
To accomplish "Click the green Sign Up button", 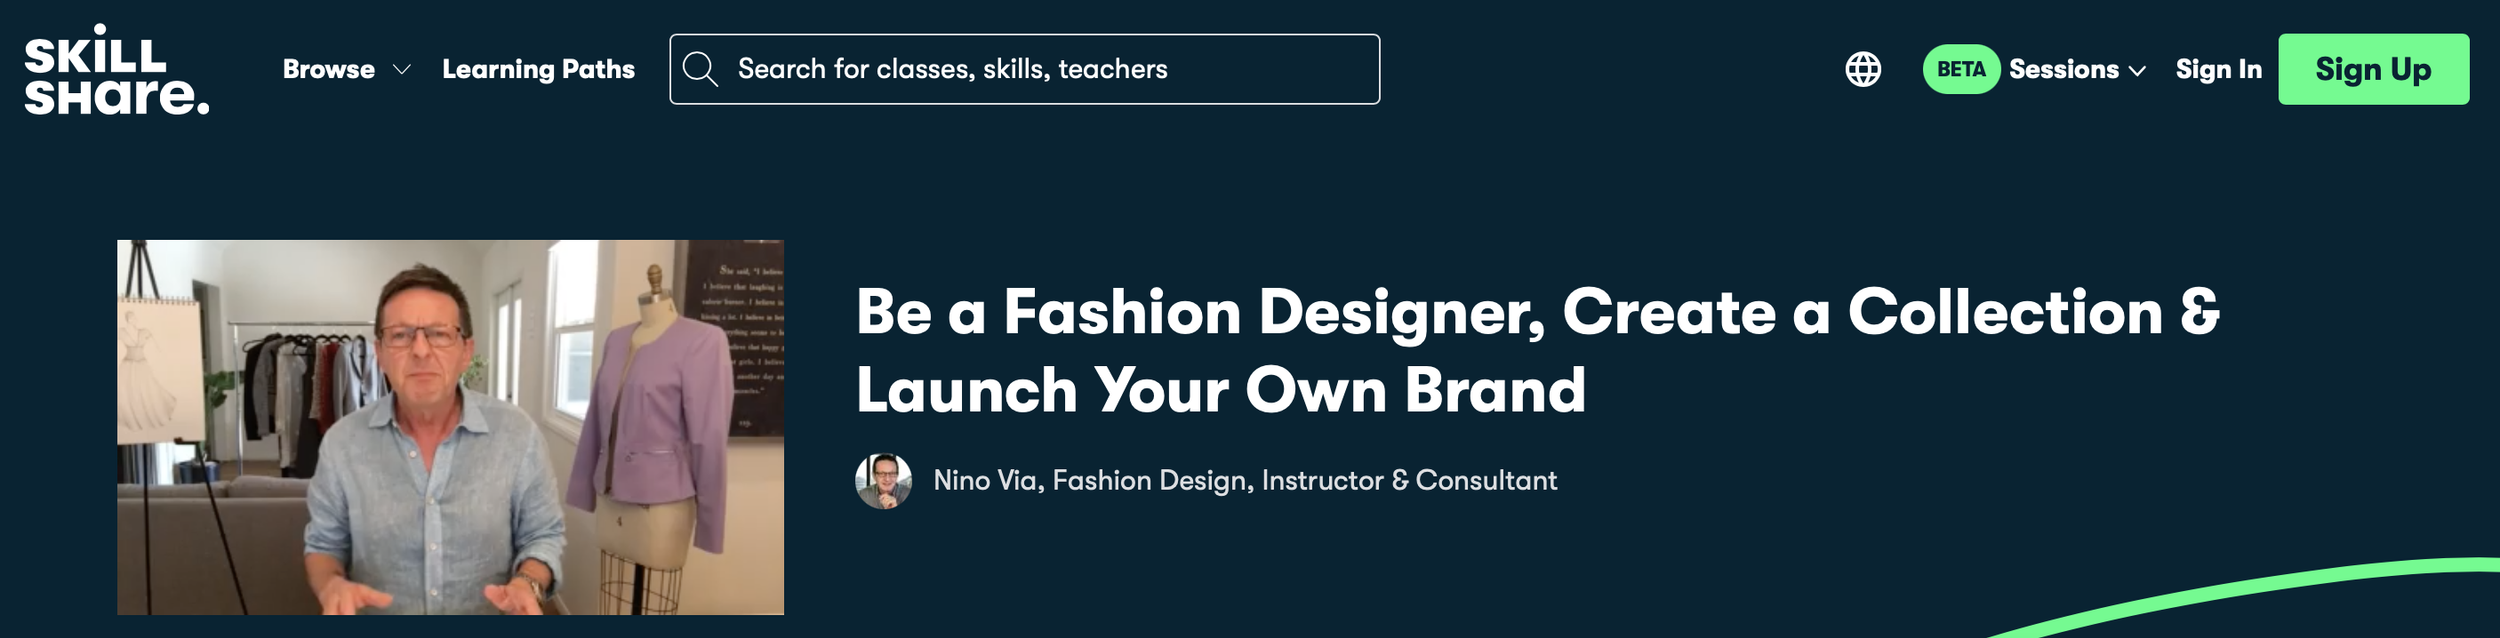I will (x=2373, y=69).
